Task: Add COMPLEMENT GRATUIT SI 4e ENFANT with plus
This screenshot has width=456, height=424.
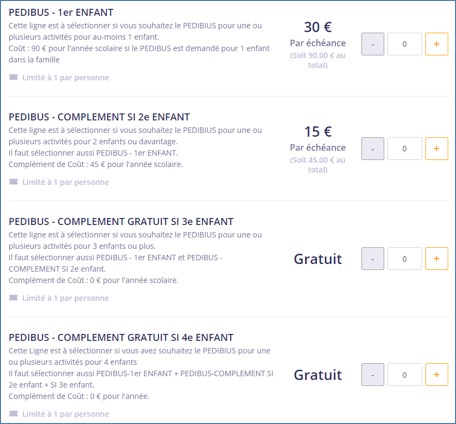Action: 436,375
